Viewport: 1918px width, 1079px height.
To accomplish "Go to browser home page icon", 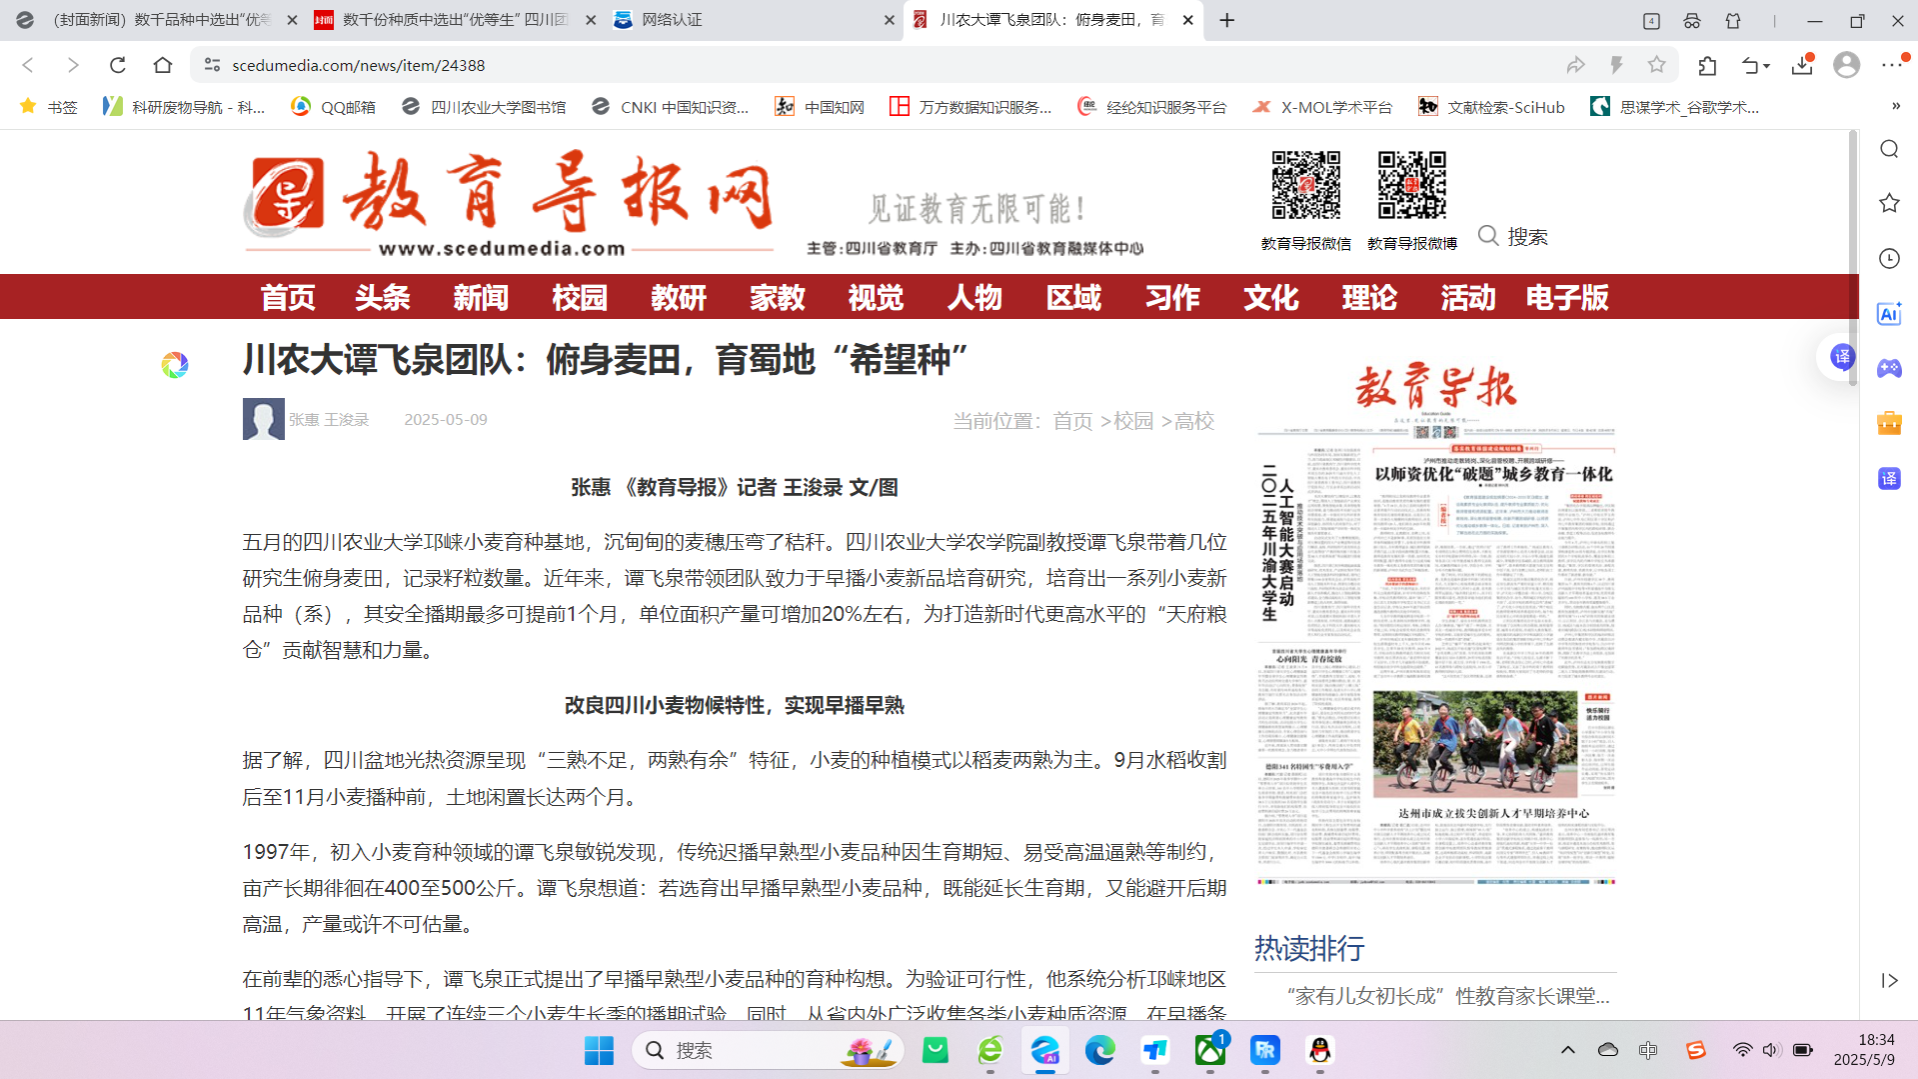I will tap(163, 65).
